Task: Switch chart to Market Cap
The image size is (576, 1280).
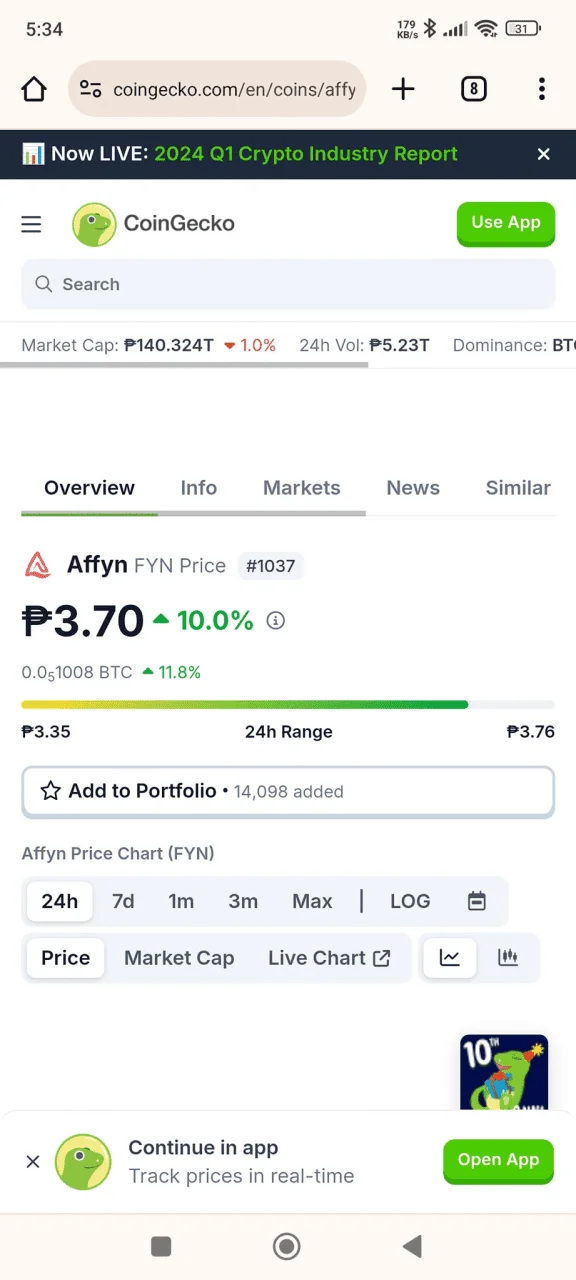Action: point(179,958)
